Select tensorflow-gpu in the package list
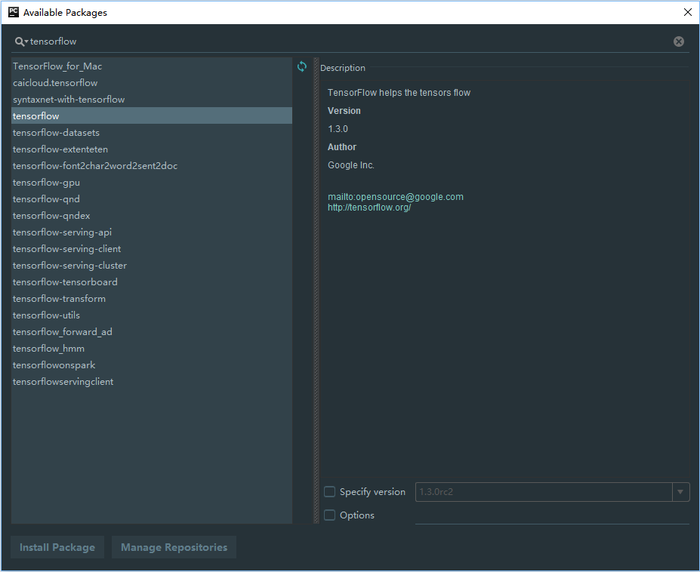The height and width of the screenshot is (572, 700). [45, 183]
